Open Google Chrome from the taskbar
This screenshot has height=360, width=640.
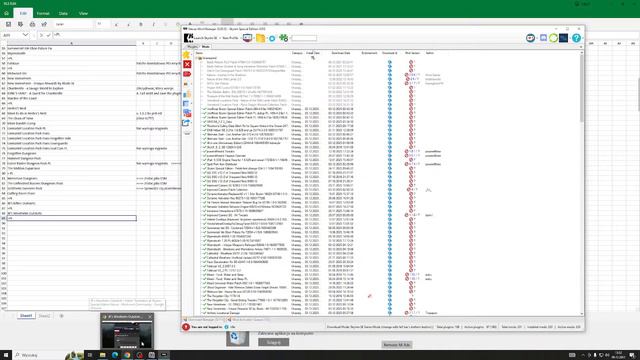127,355
